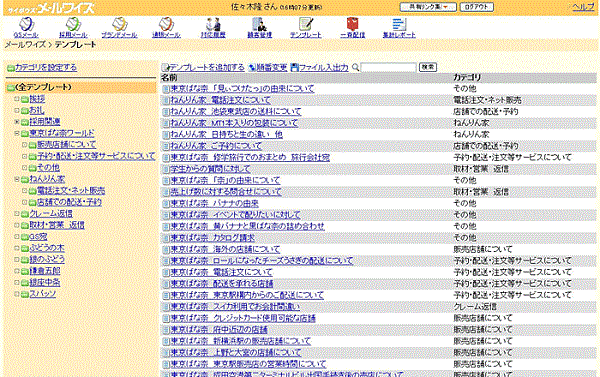Click folder icon of GS宛 category

point(25,237)
